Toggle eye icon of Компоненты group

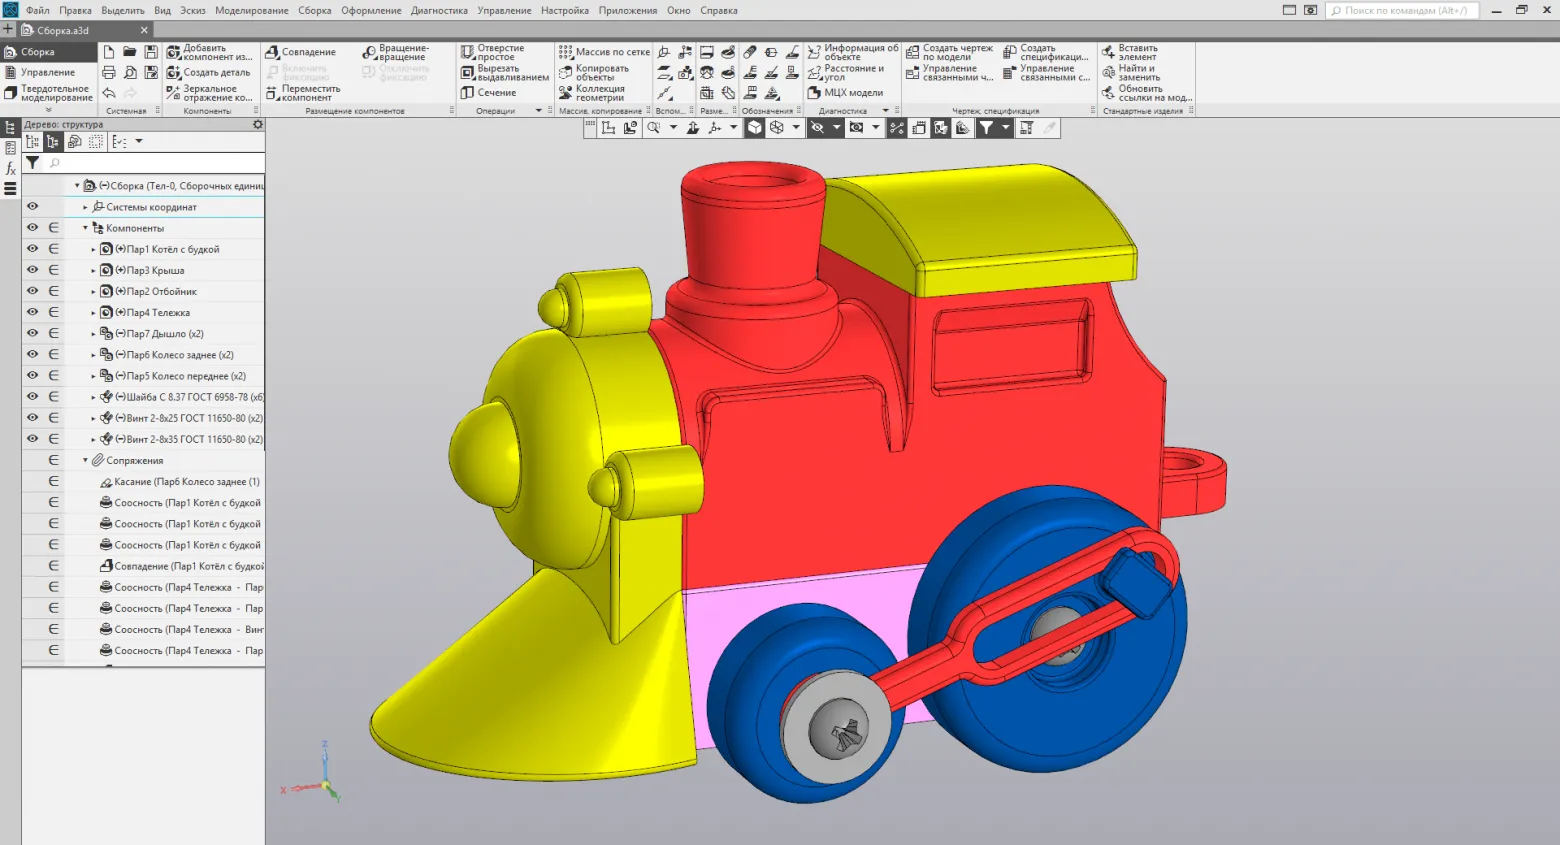[x=32, y=228]
